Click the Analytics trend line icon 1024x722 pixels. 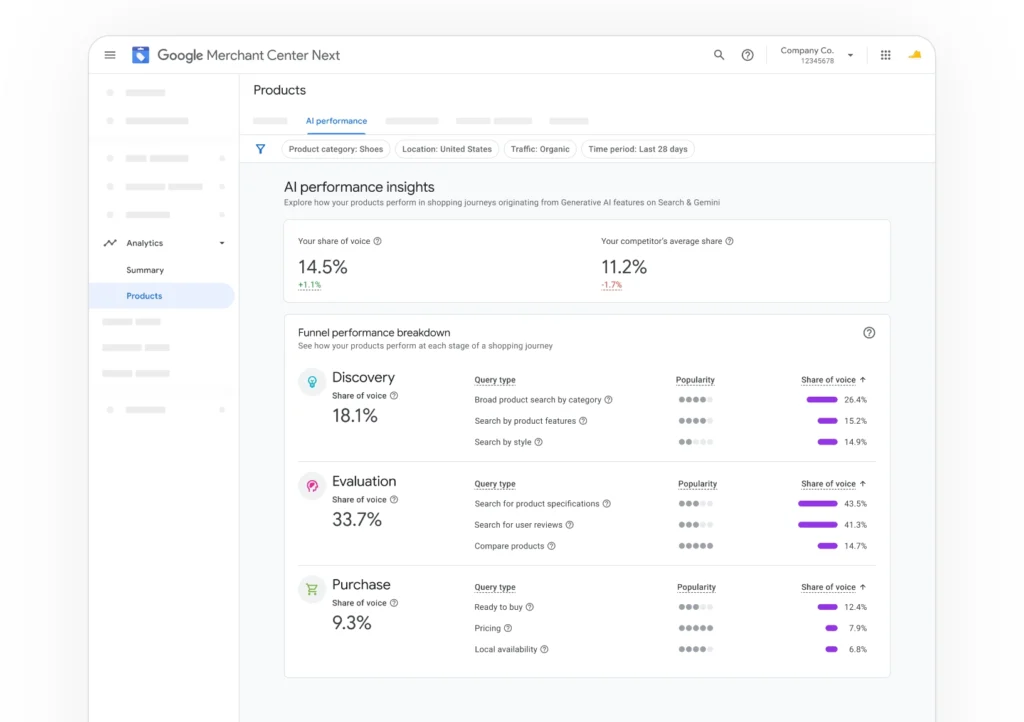coord(110,243)
